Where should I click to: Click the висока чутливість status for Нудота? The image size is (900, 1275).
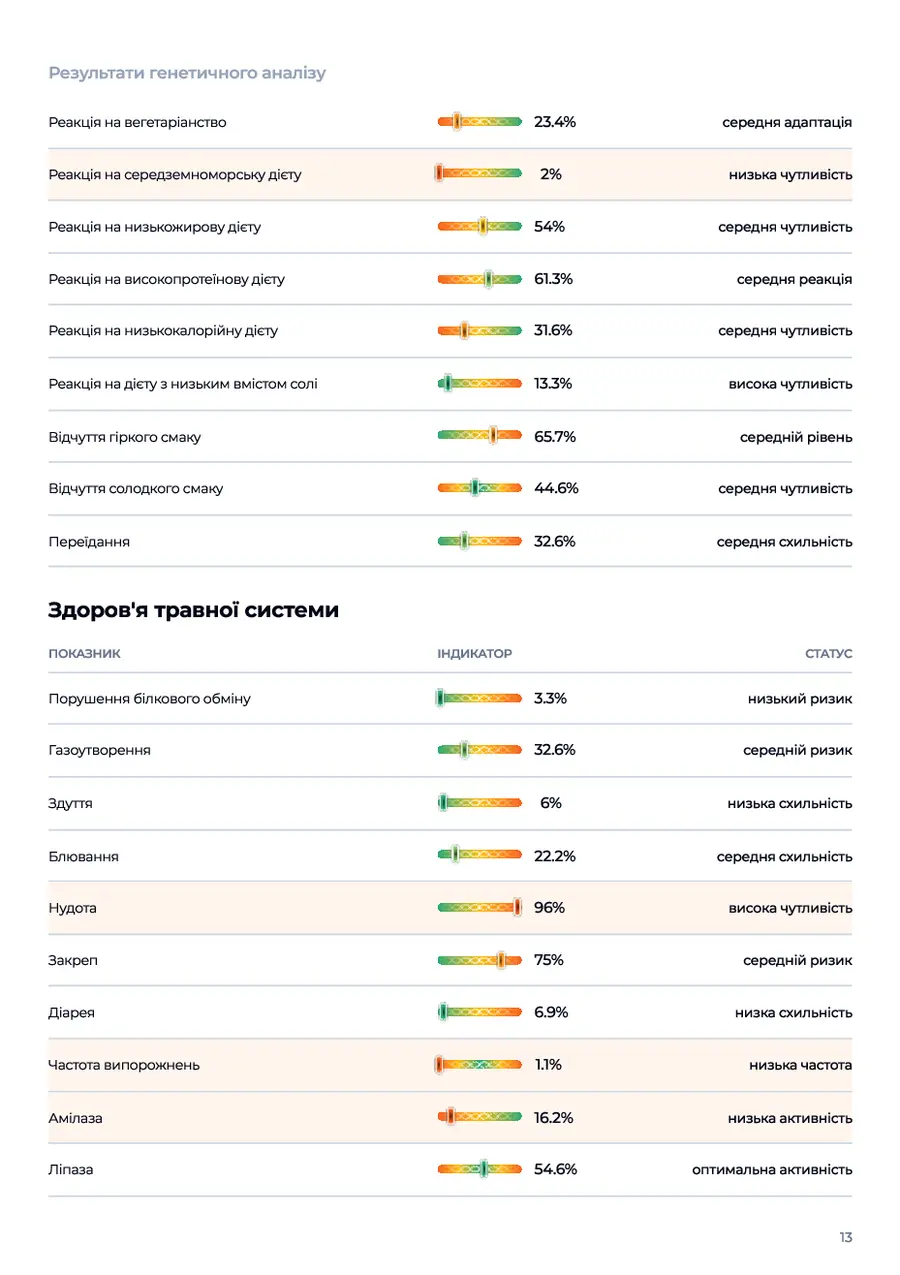click(790, 908)
